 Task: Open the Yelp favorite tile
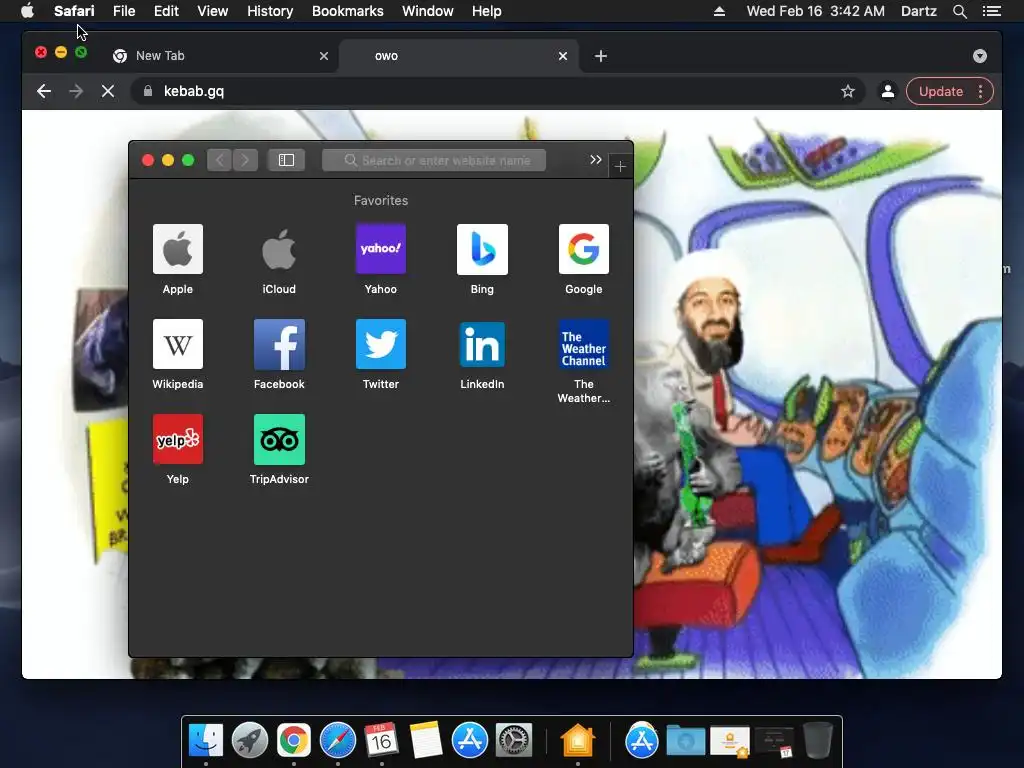point(178,439)
